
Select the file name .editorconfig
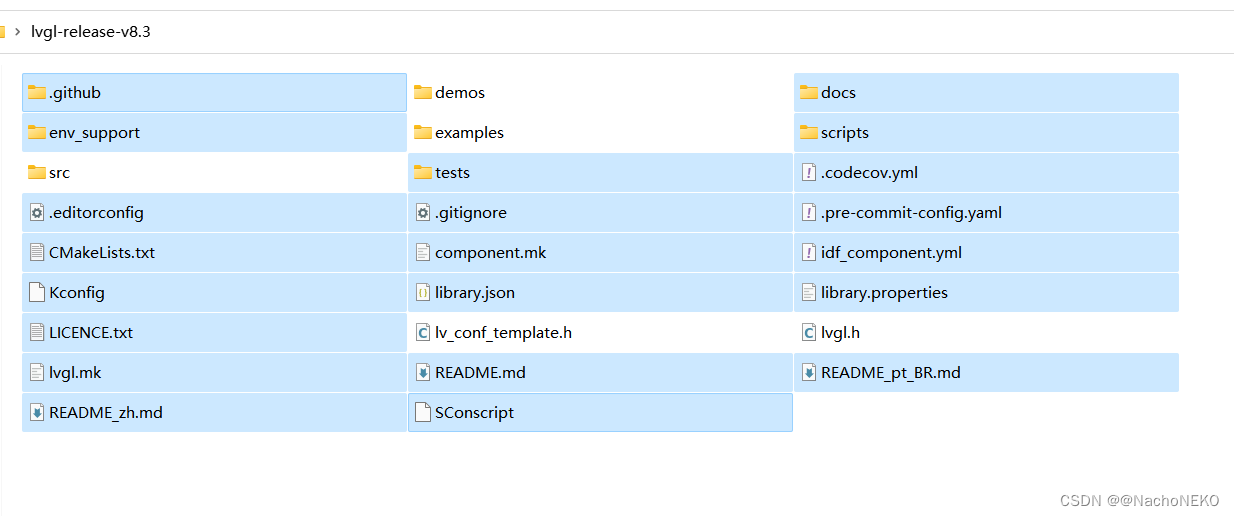pos(96,212)
